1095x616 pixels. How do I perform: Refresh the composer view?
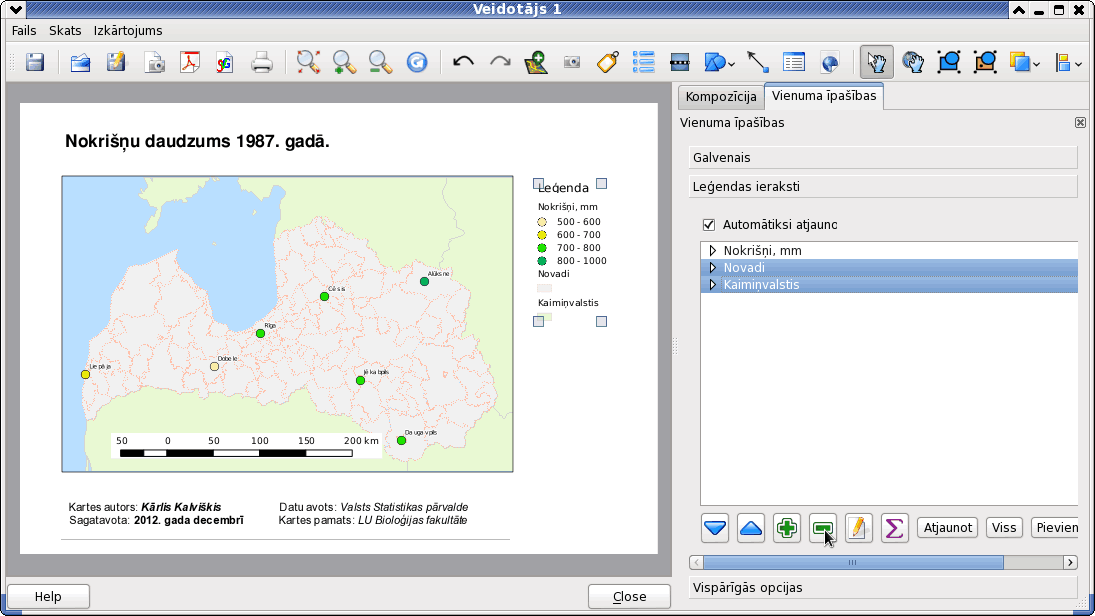point(417,63)
